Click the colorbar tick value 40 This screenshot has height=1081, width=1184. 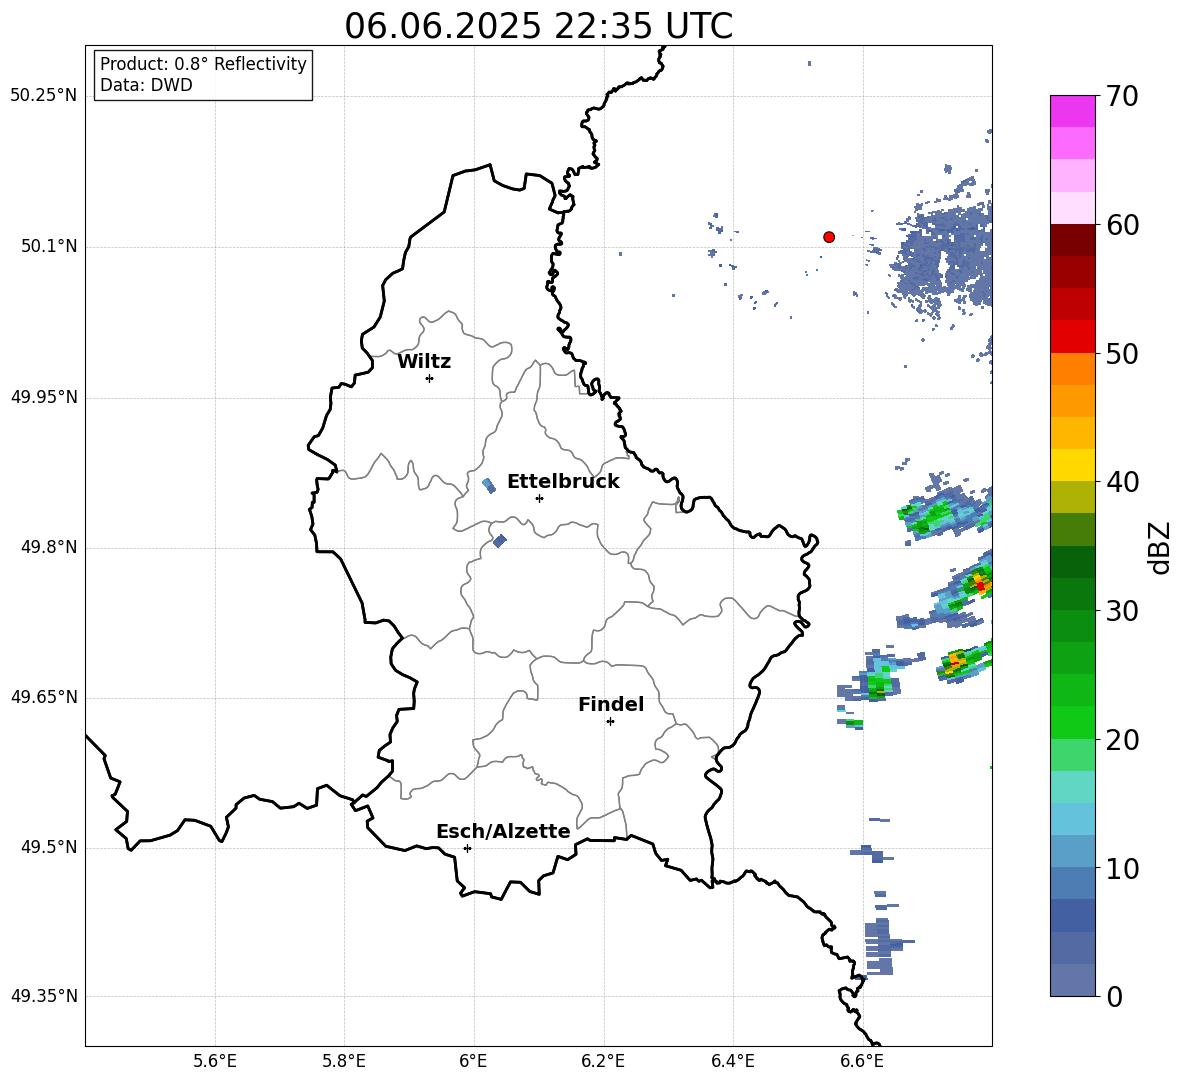tap(1122, 482)
